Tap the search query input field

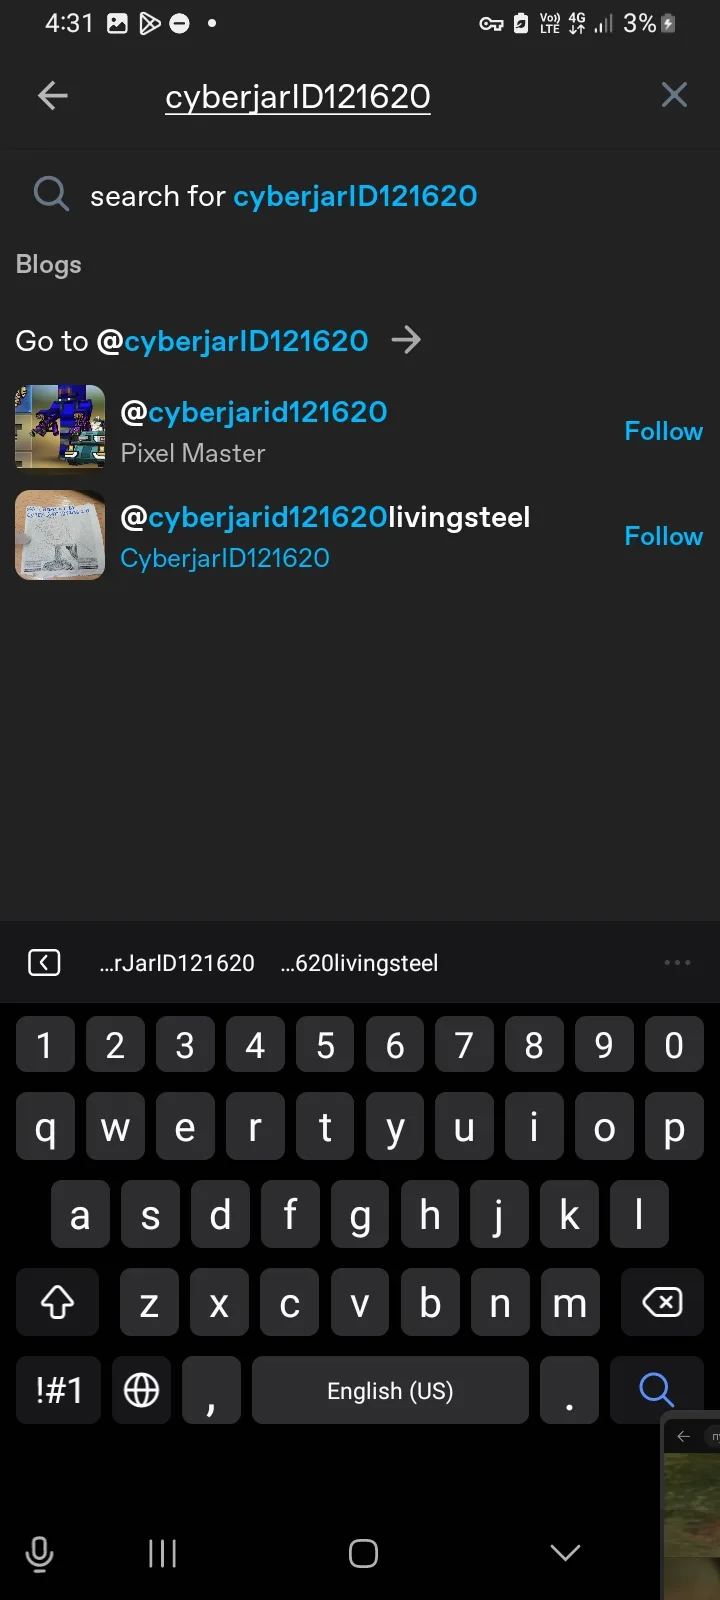click(x=298, y=96)
